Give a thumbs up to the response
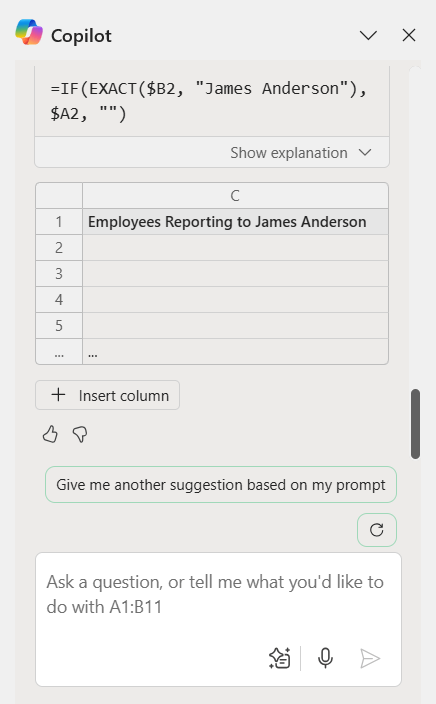The height and width of the screenshot is (704, 436). [x=50, y=434]
